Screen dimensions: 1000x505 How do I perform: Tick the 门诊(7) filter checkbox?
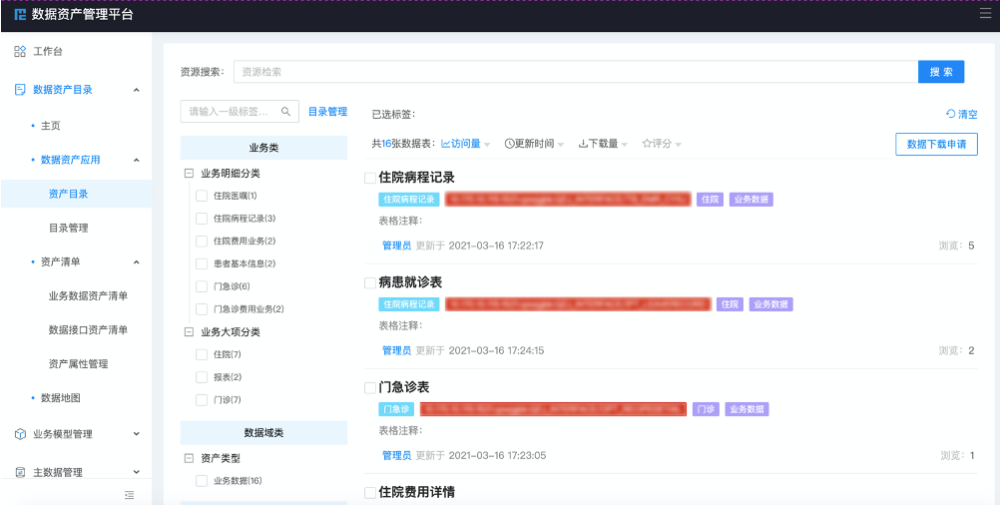pyautogui.click(x=202, y=400)
